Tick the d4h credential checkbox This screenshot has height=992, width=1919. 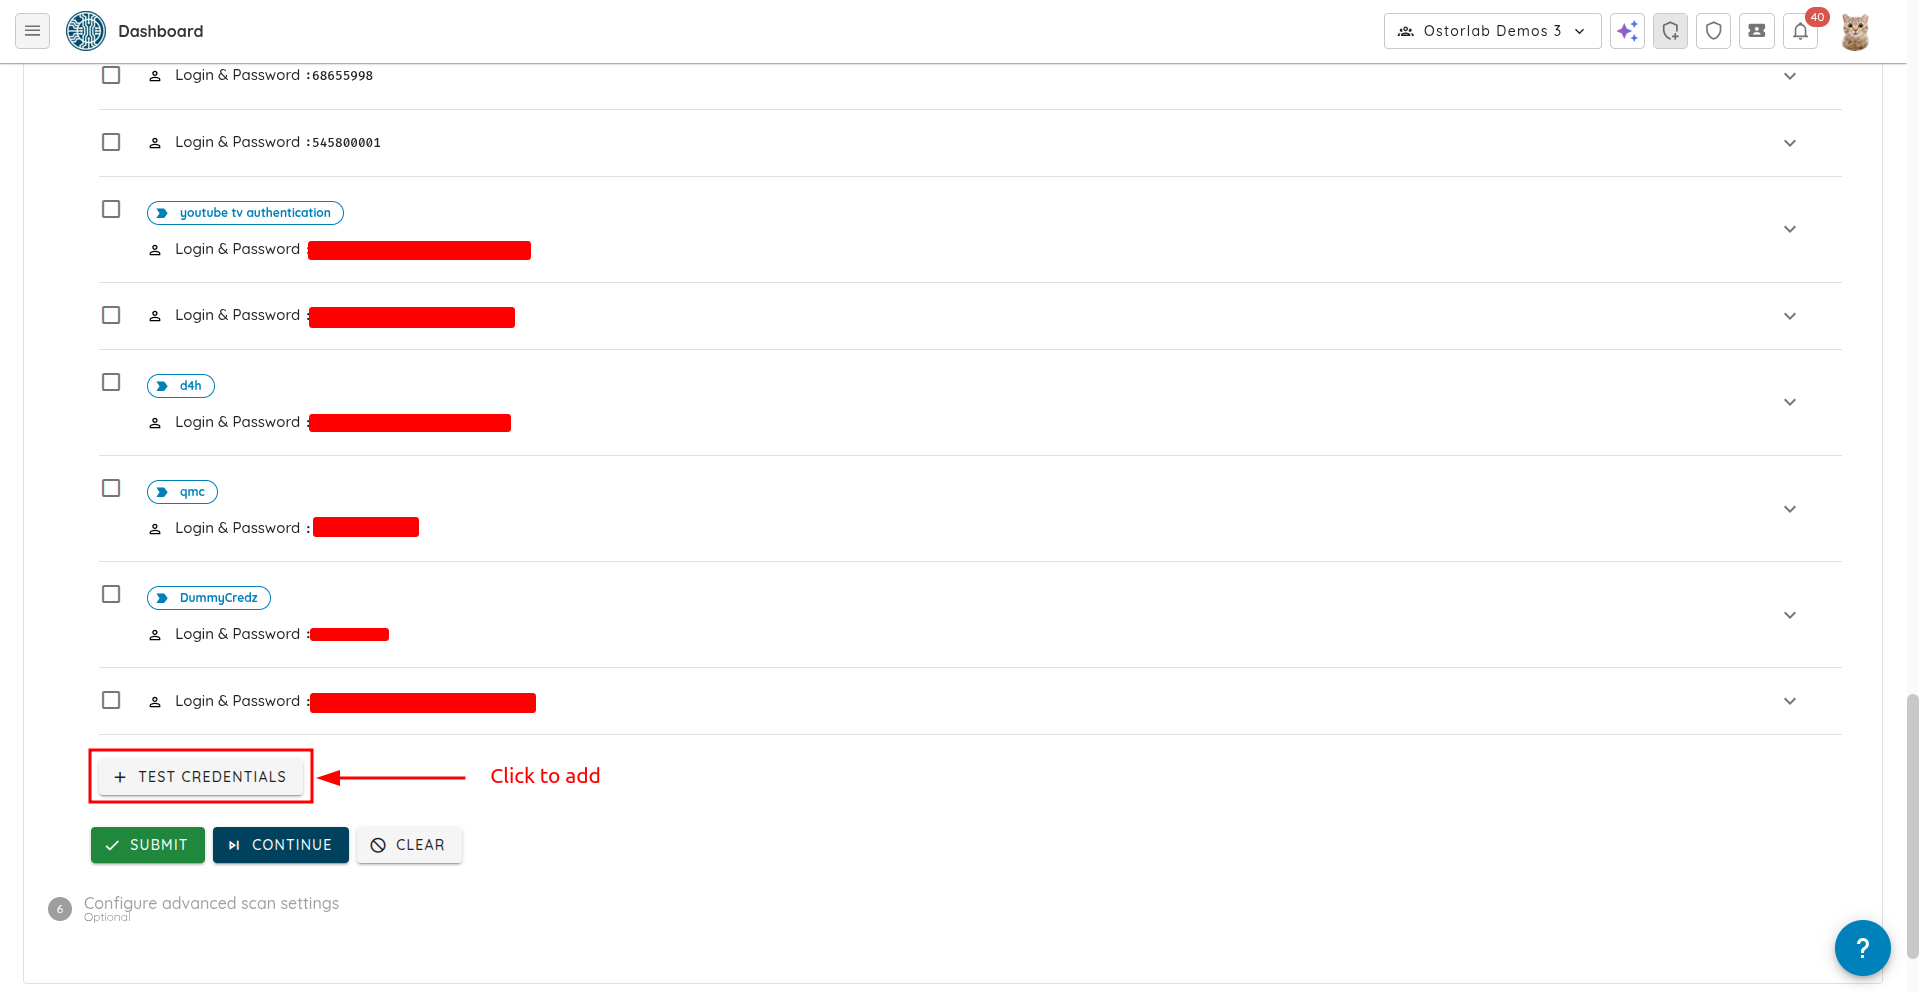(x=111, y=382)
